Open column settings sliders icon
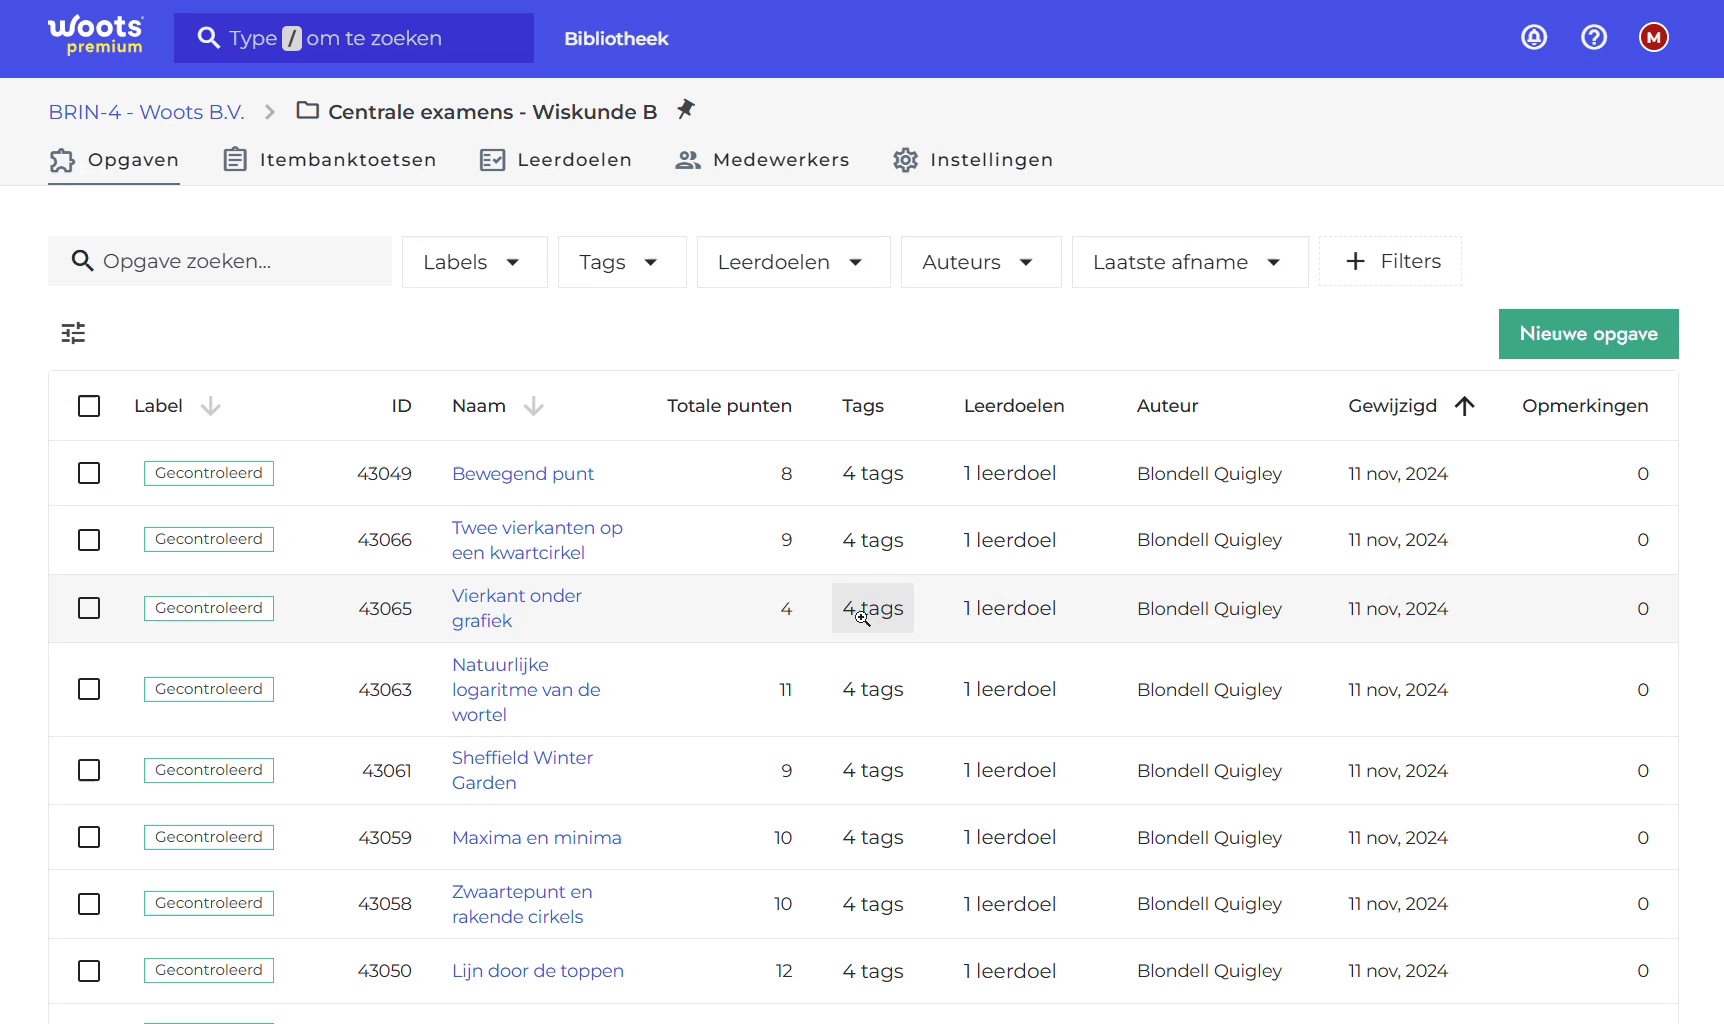Screen dimensions: 1724x1024 coord(73,333)
